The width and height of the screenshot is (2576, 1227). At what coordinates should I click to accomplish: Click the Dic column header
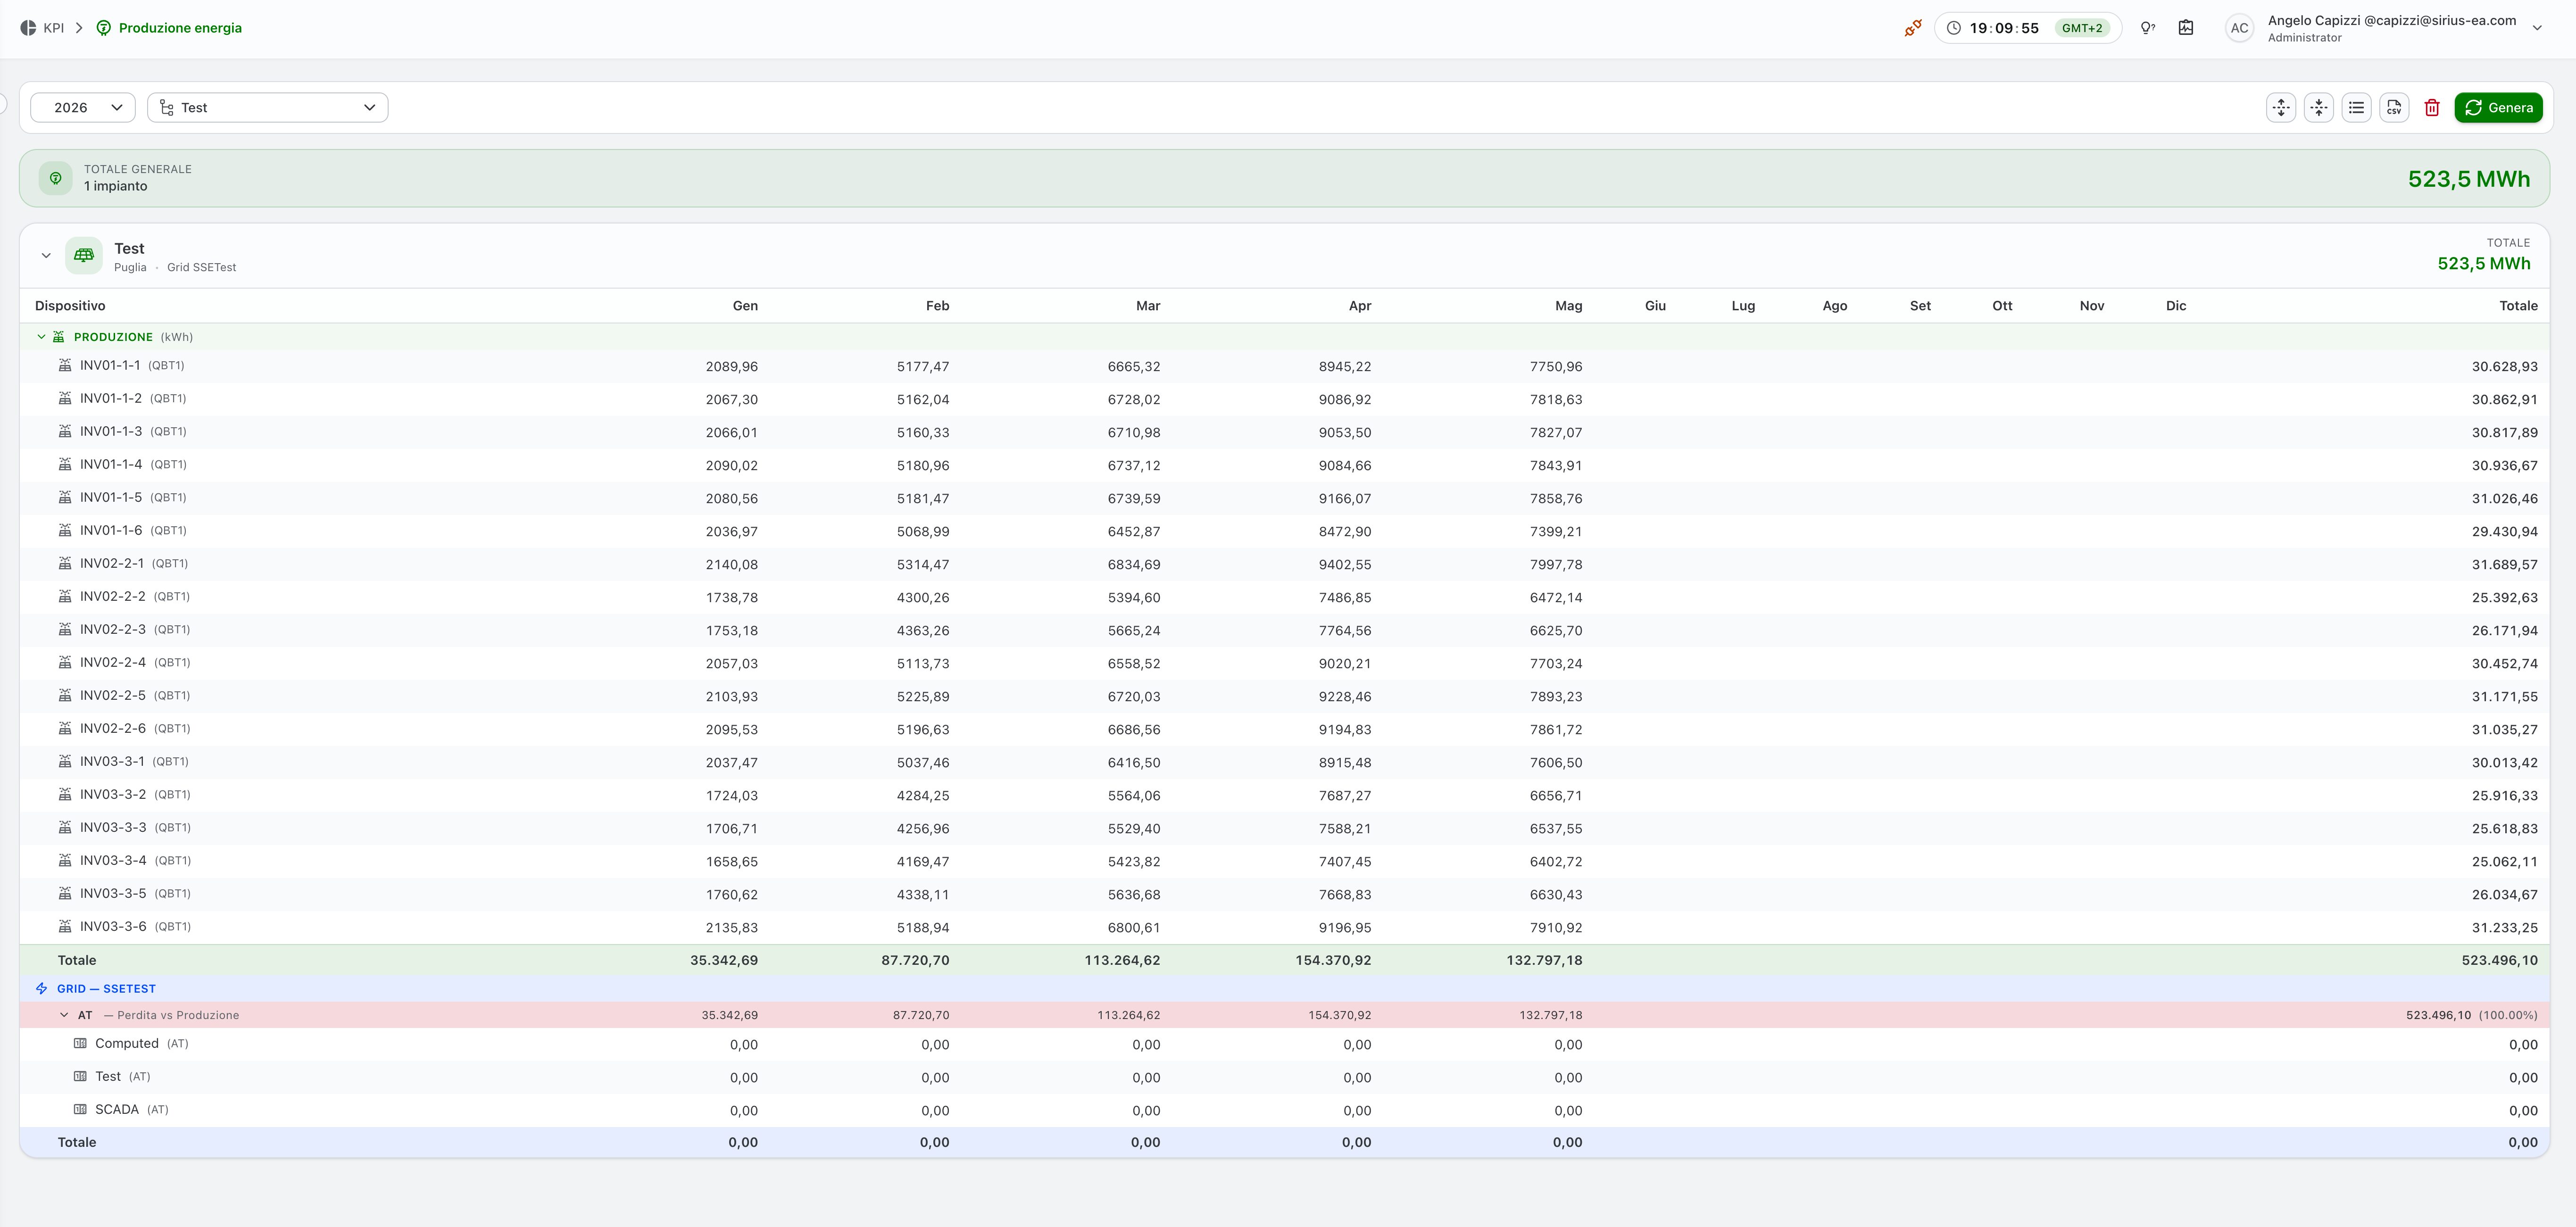[x=2176, y=306]
